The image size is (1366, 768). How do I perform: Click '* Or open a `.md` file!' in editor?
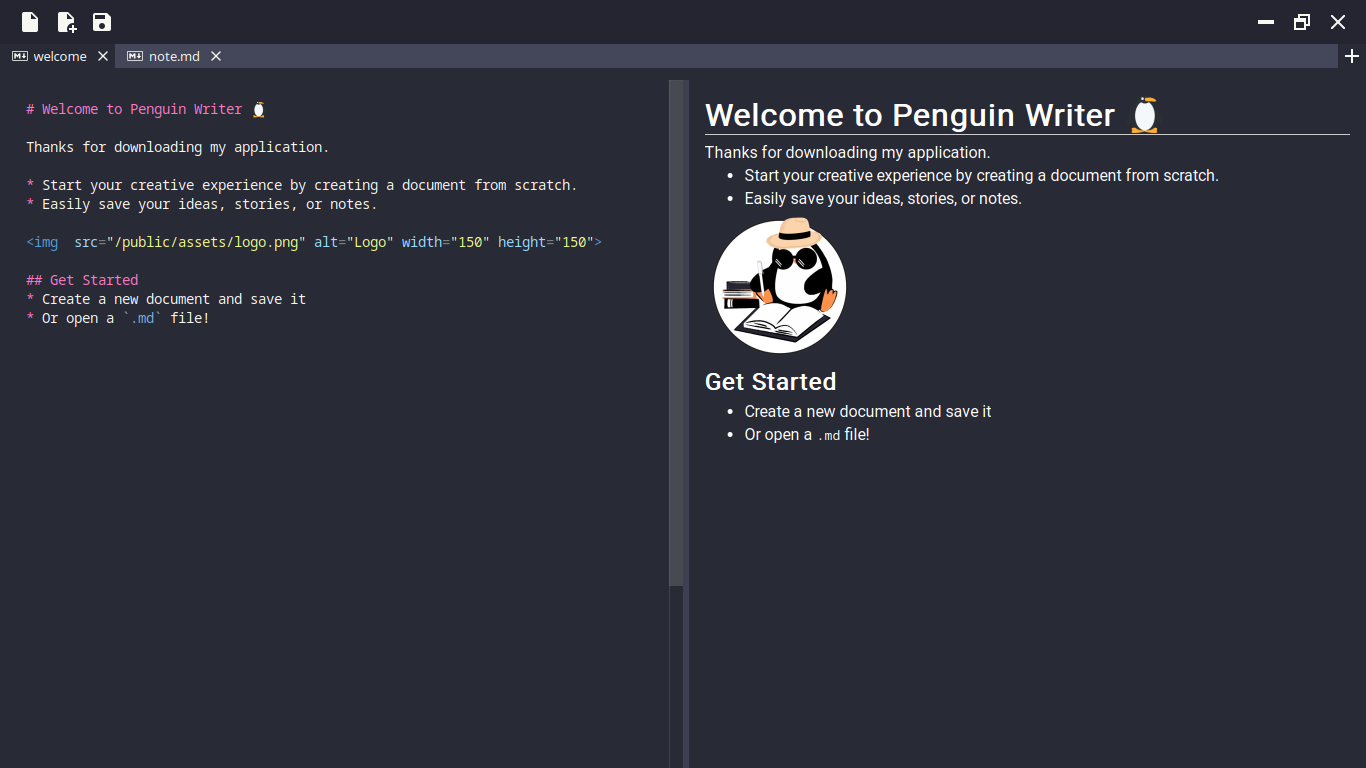pyautogui.click(x=118, y=318)
